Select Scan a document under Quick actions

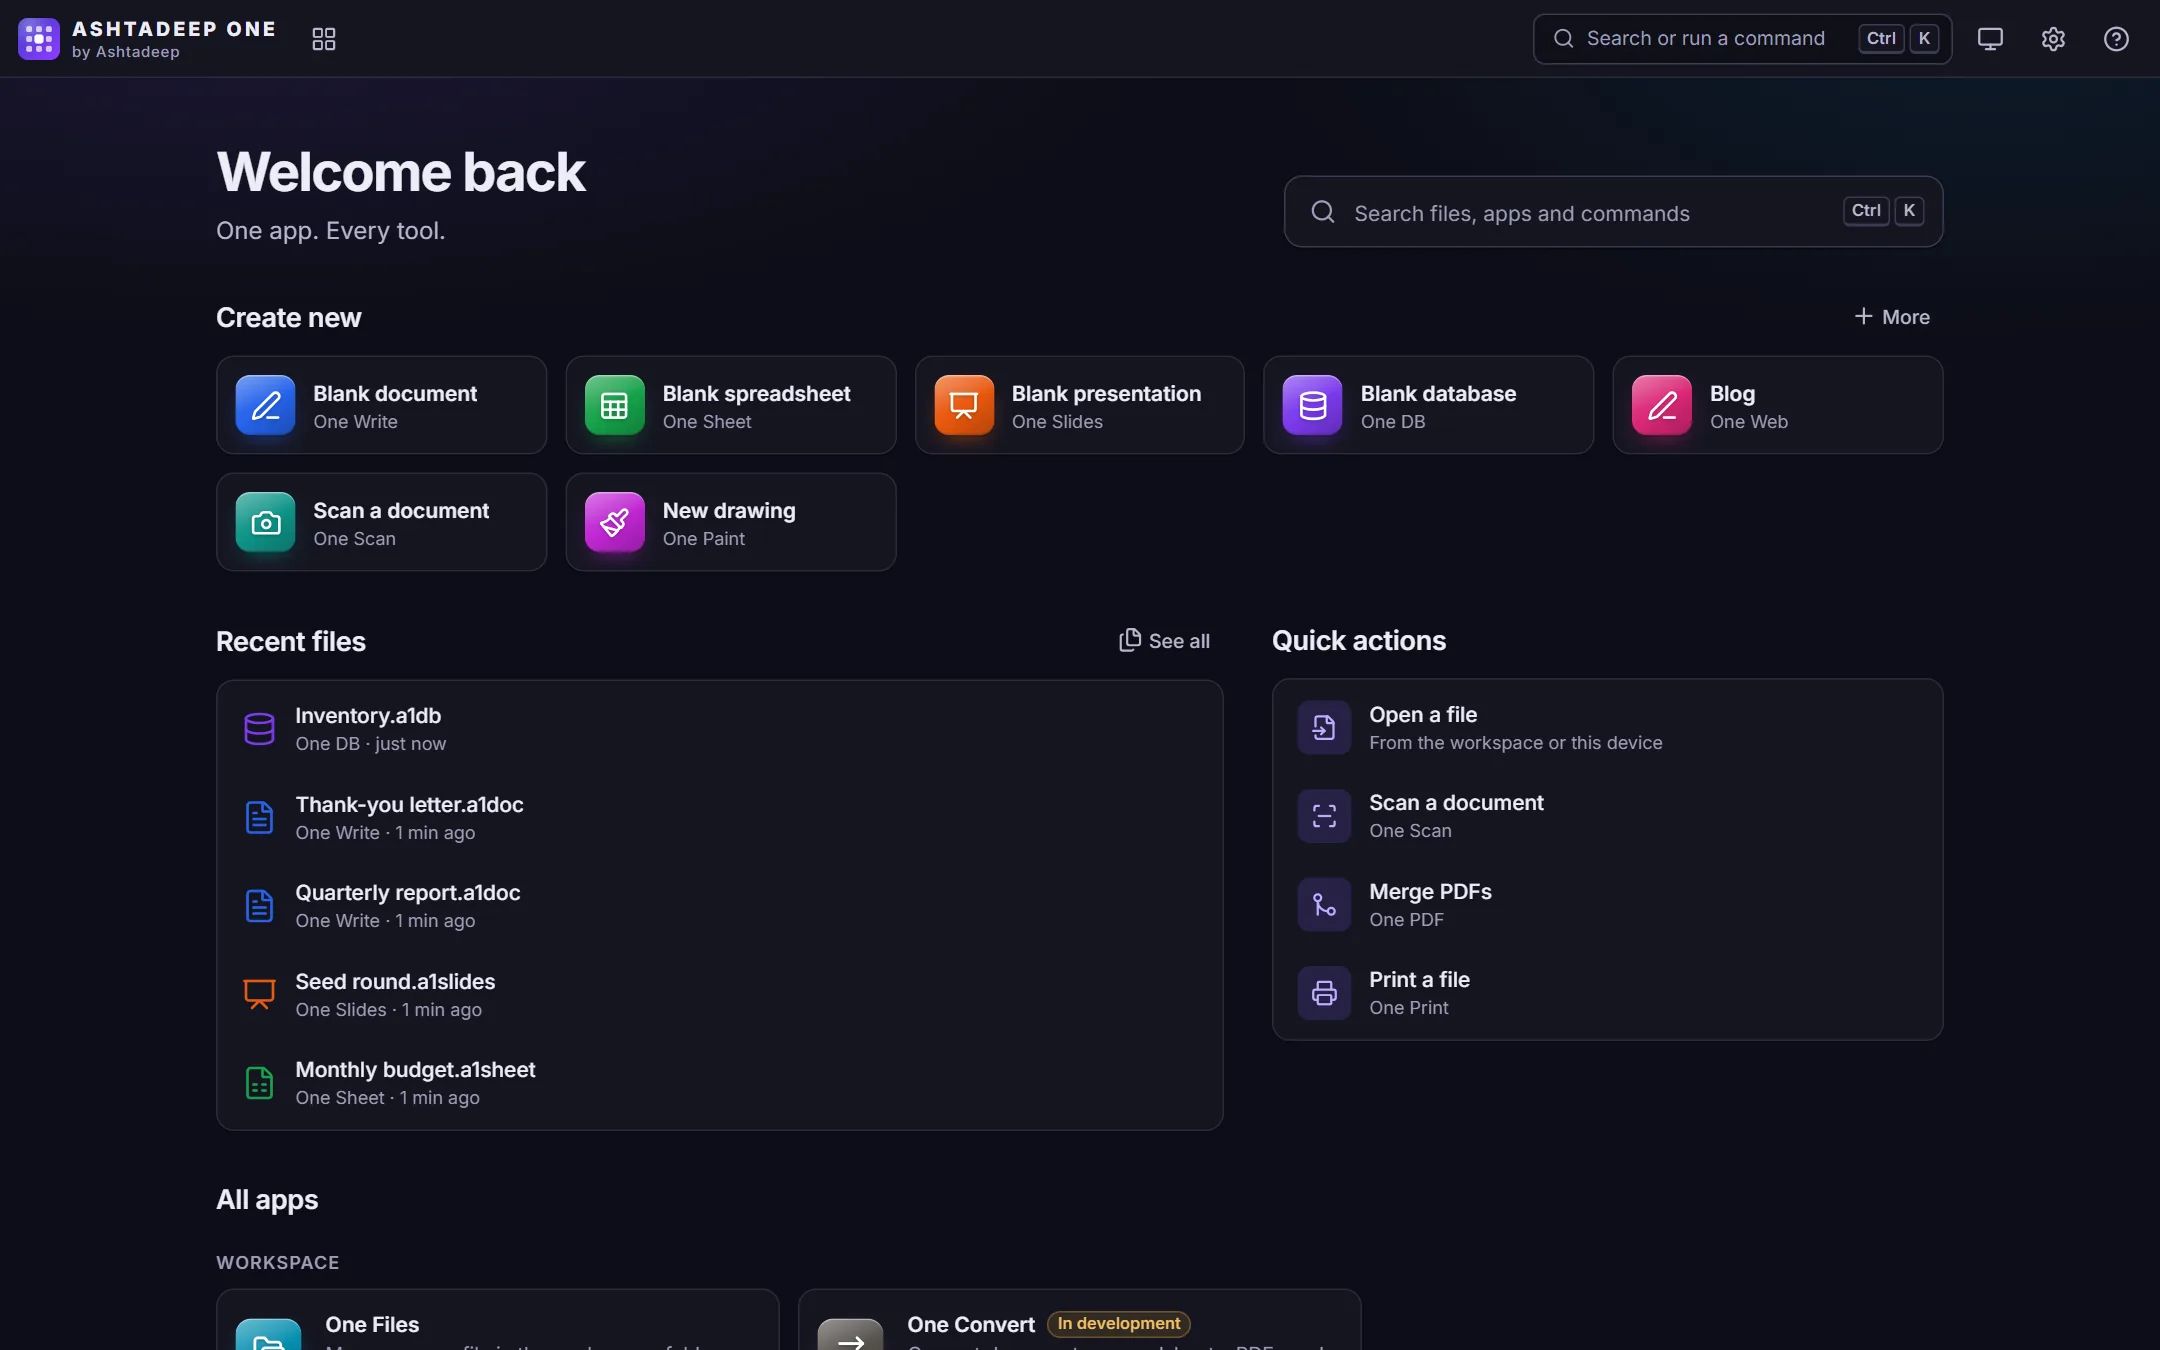(1607, 816)
